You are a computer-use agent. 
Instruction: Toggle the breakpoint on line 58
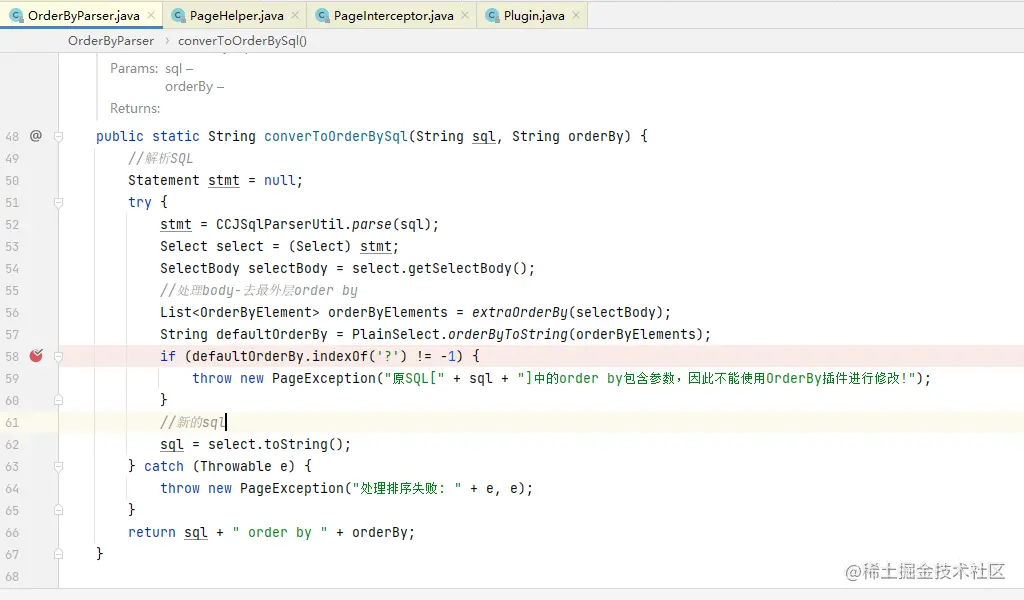(36, 356)
